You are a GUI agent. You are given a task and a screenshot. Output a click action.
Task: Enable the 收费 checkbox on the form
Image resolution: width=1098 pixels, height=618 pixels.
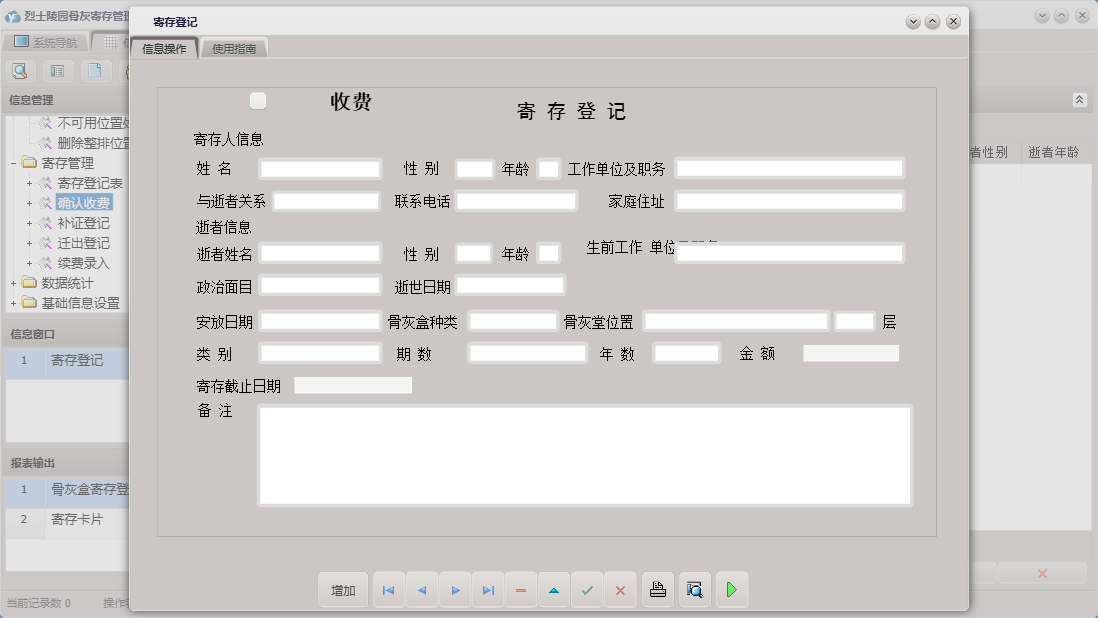[258, 100]
